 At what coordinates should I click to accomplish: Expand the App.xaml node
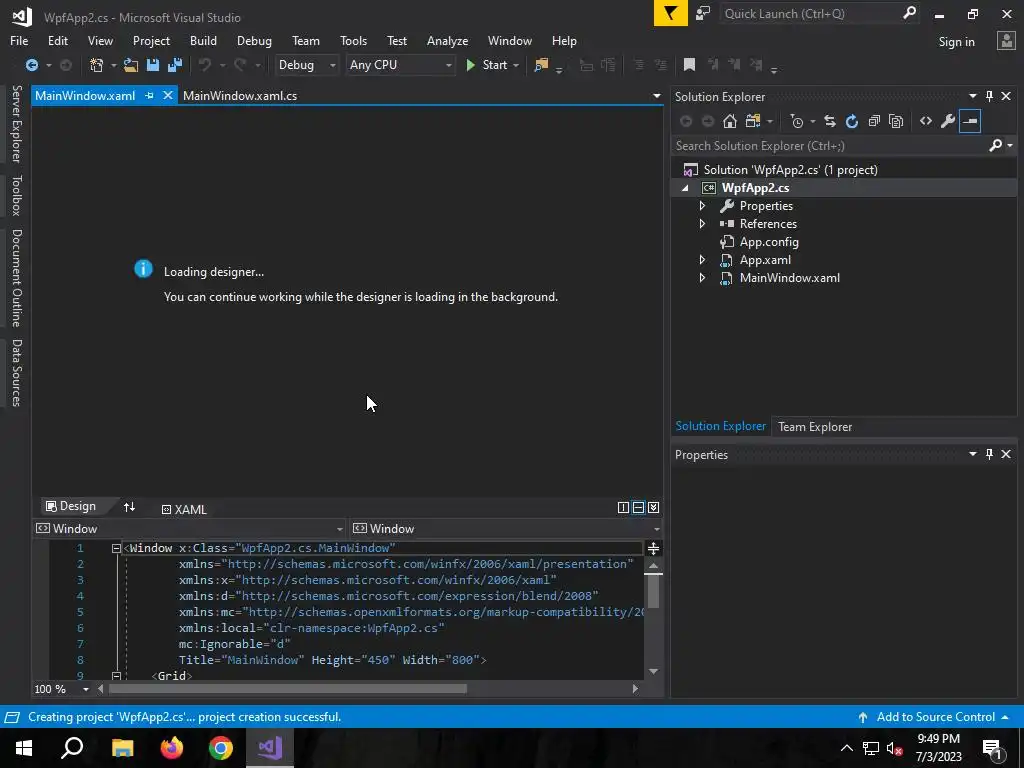(702, 259)
